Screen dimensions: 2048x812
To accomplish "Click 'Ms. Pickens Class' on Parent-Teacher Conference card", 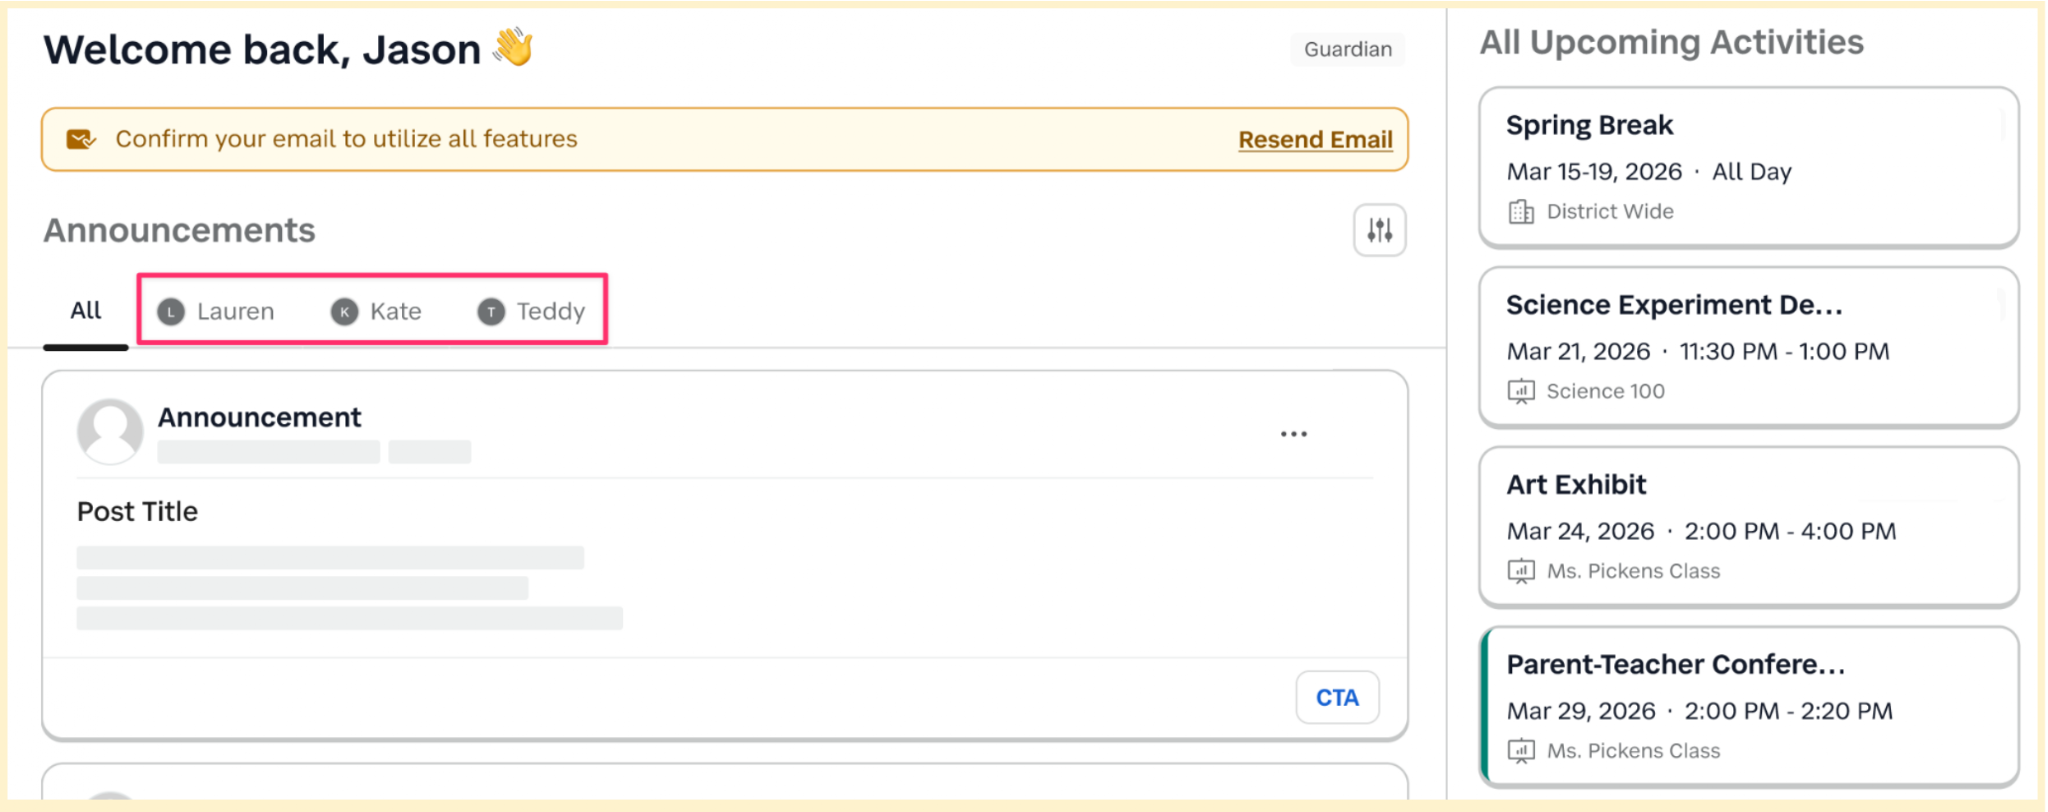I will click(1634, 751).
